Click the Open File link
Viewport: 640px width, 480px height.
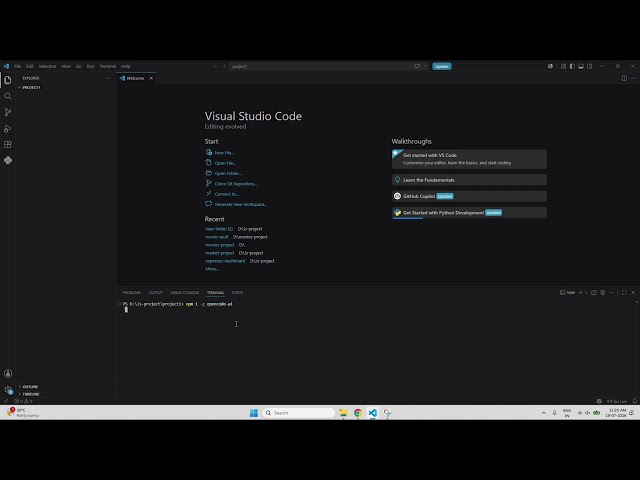(x=225, y=163)
